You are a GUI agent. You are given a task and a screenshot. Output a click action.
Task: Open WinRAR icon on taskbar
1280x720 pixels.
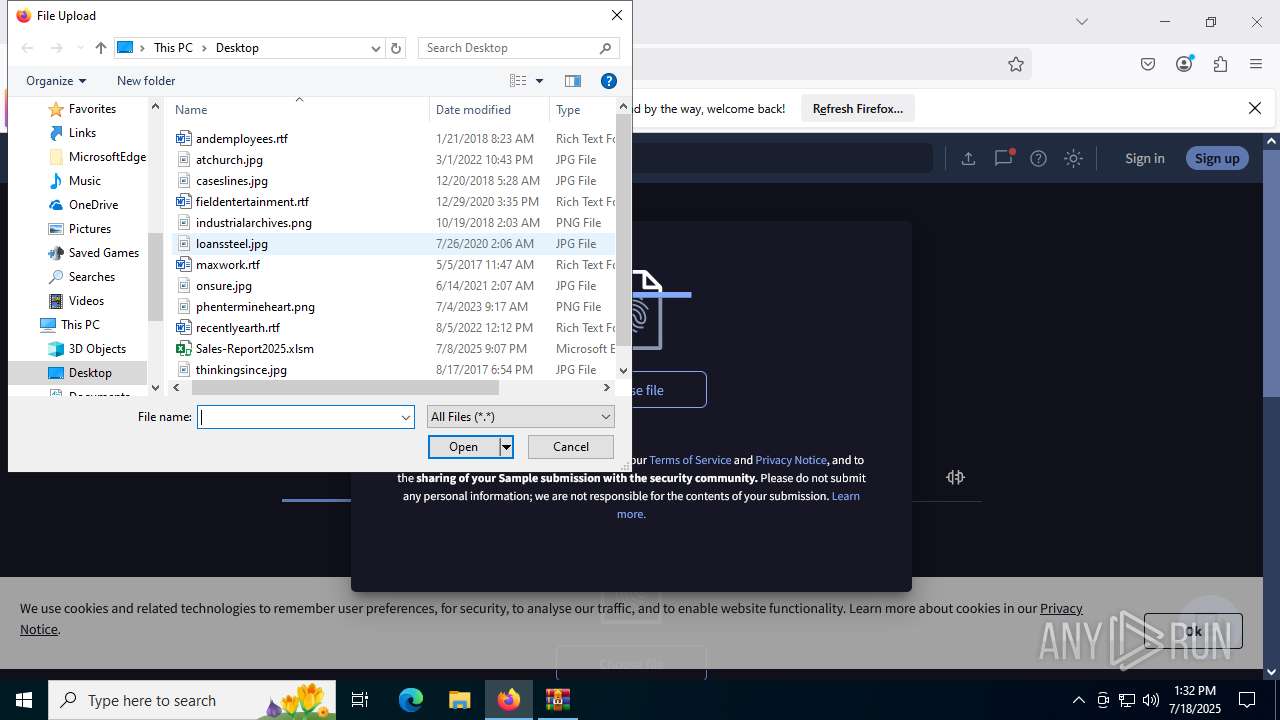tap(557, 700)
